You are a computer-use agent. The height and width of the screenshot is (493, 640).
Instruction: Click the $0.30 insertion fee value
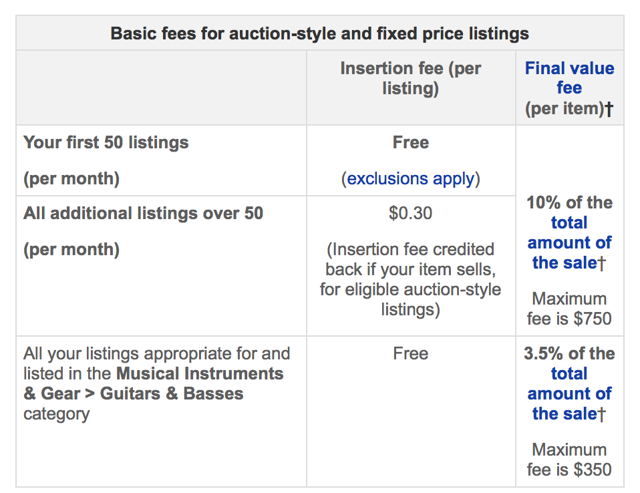click(411, 213)
